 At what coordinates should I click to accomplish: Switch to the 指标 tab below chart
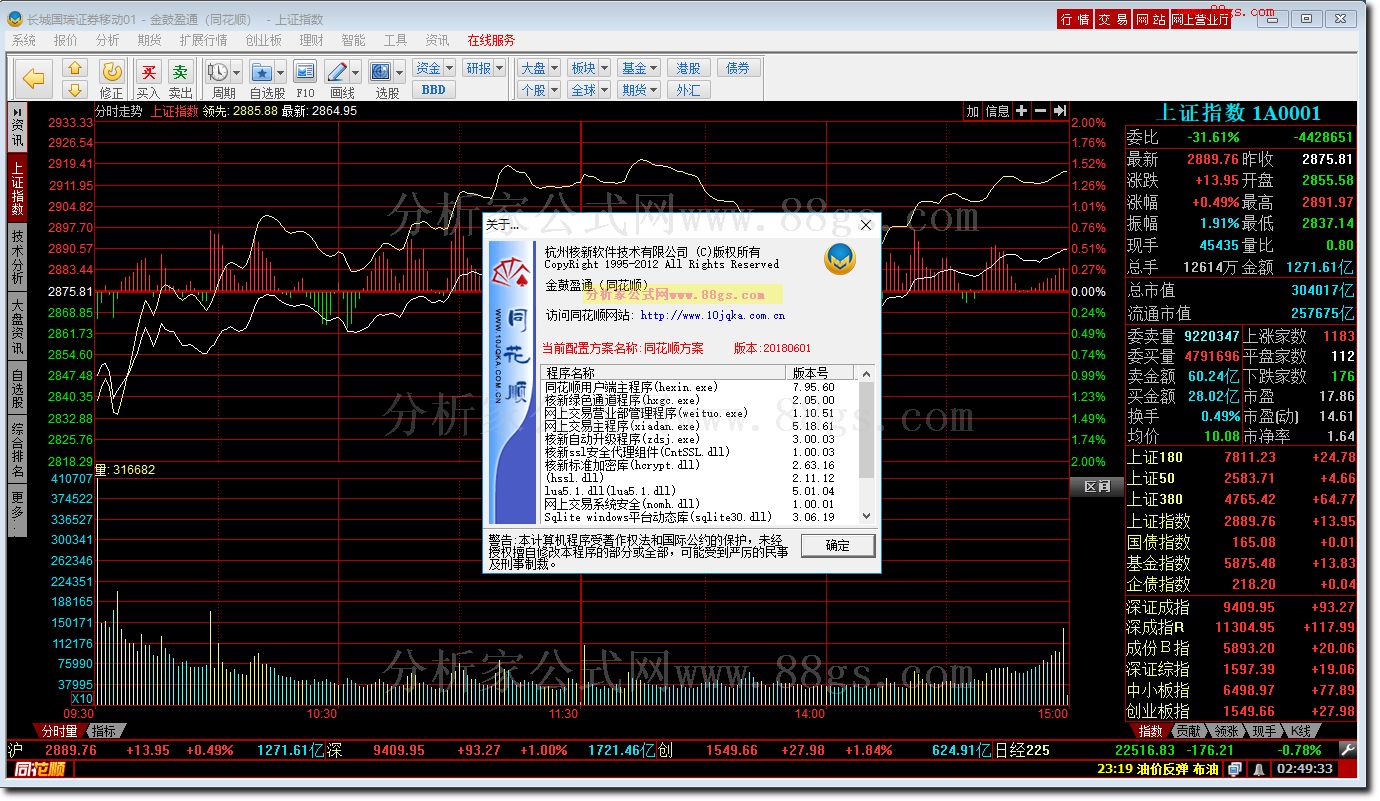(104, 731)
